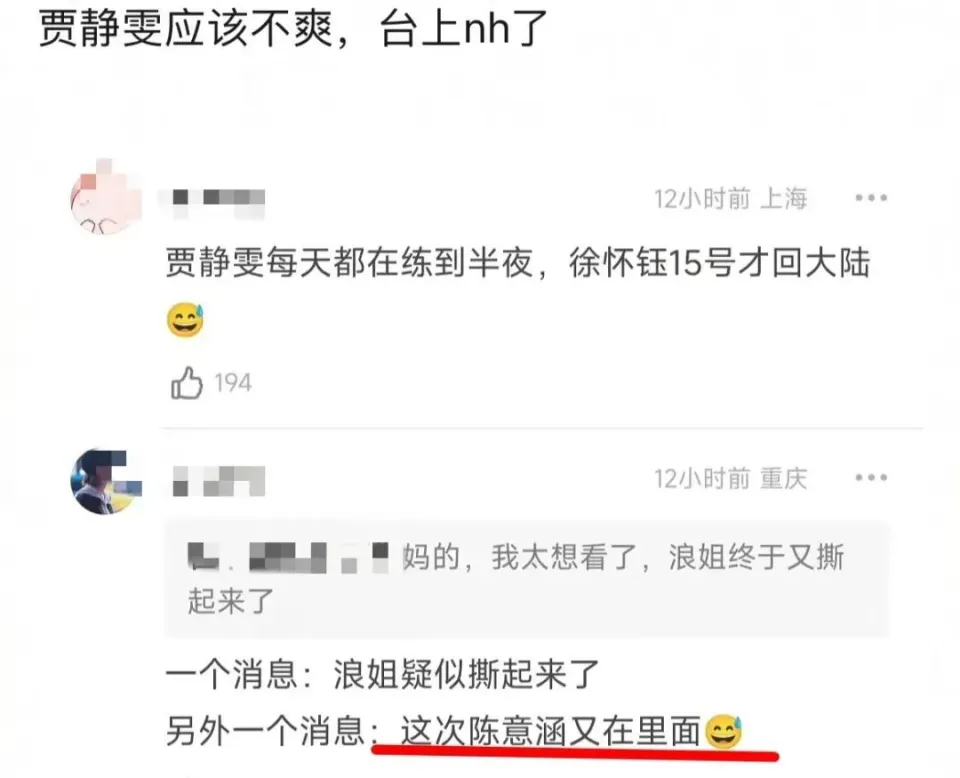The width and height of the screenshot is (960, 778).
Task: Tap quoted text ending 起来了
Action: click(x=230, y=600)
